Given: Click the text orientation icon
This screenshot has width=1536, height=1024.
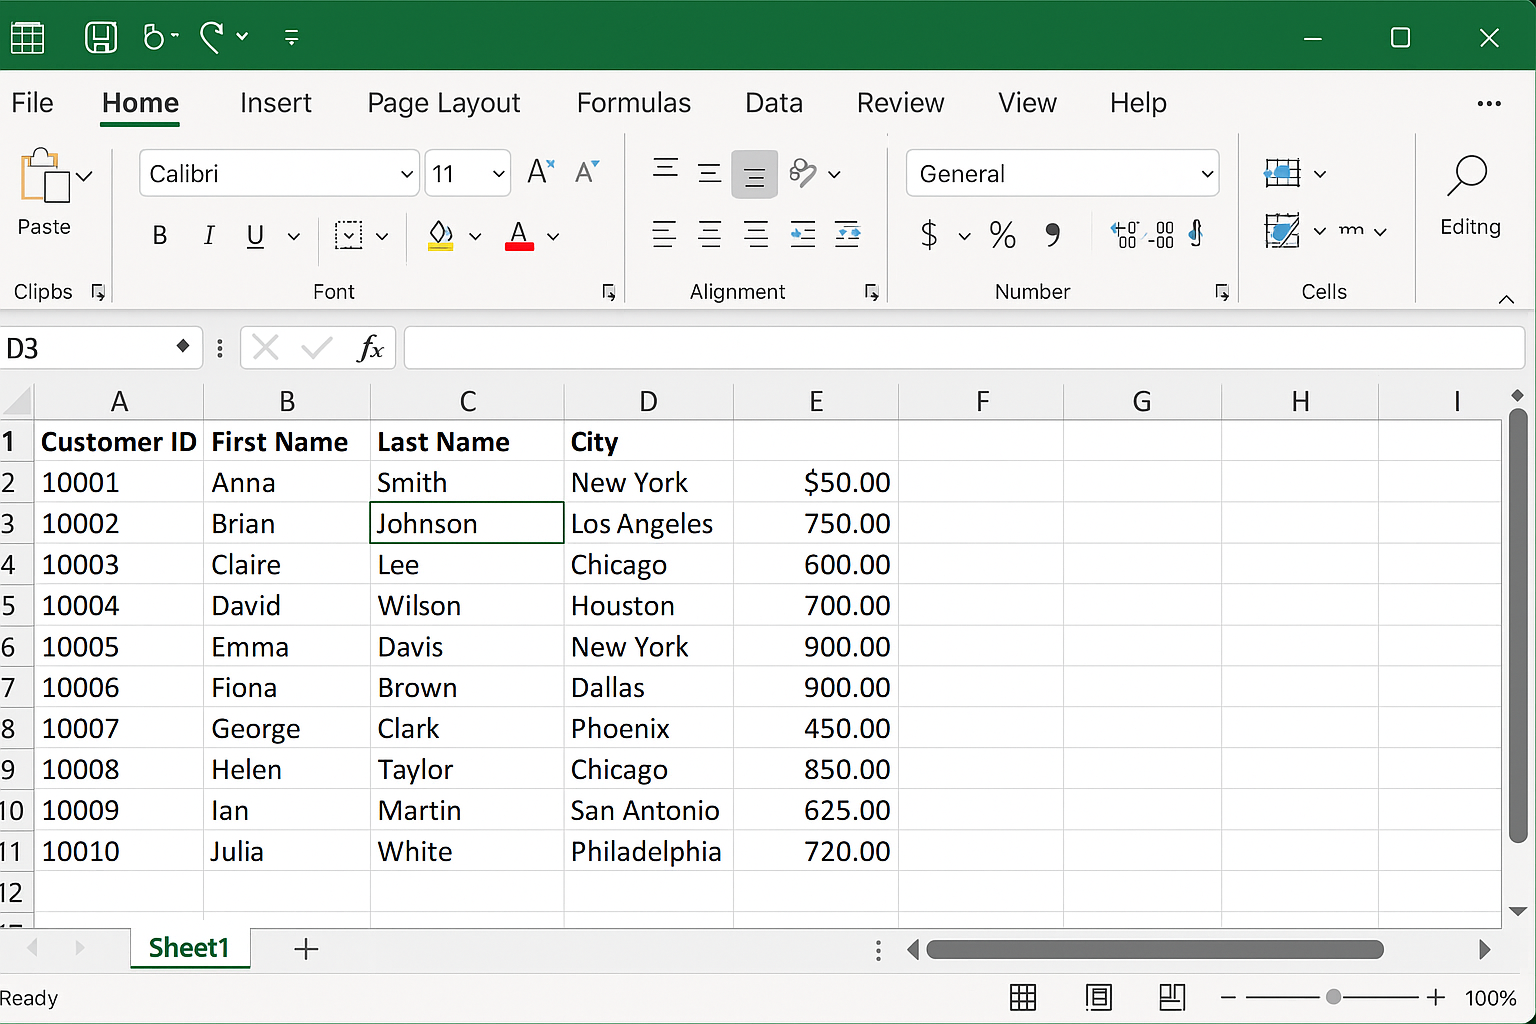Looking at the screenshot, I should click(x=803, y=173).
